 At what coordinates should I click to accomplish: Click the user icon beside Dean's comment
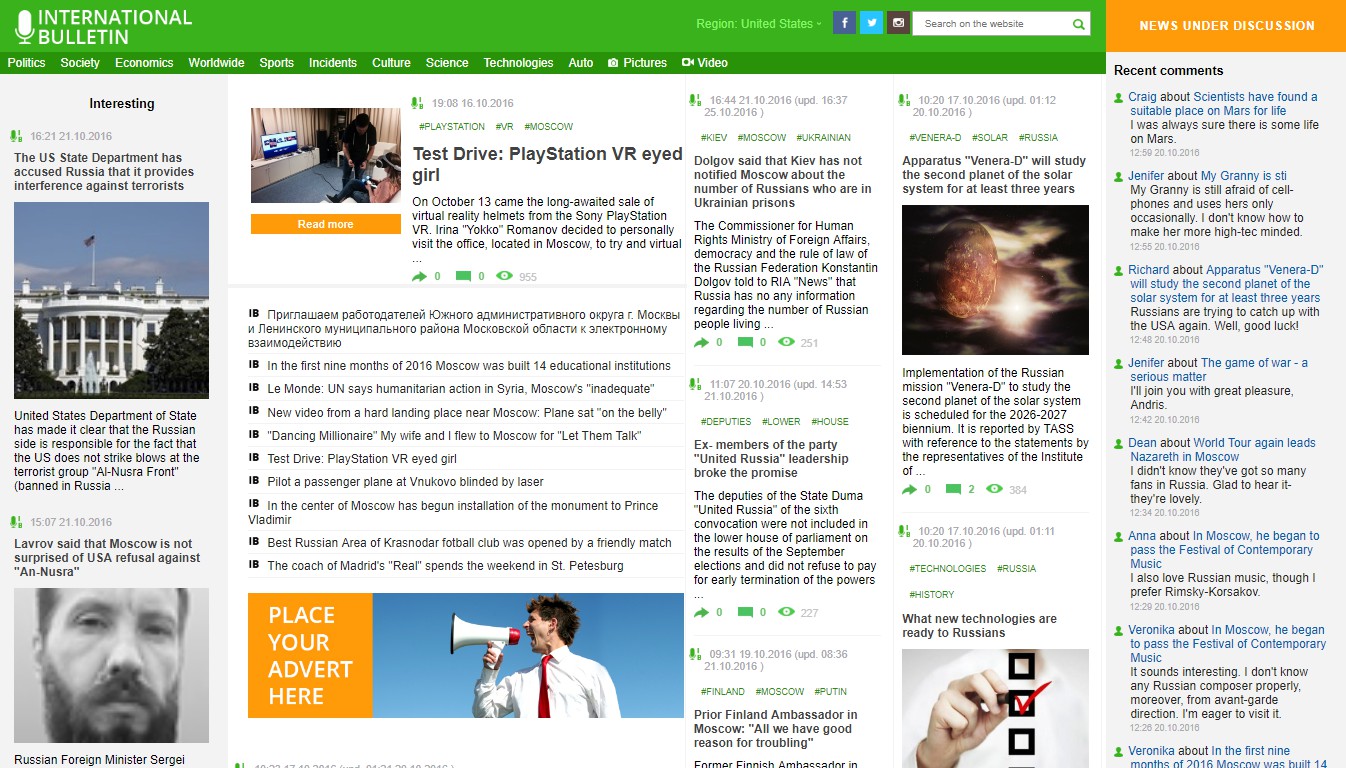pyautogui.click(x=1119, y=443)
